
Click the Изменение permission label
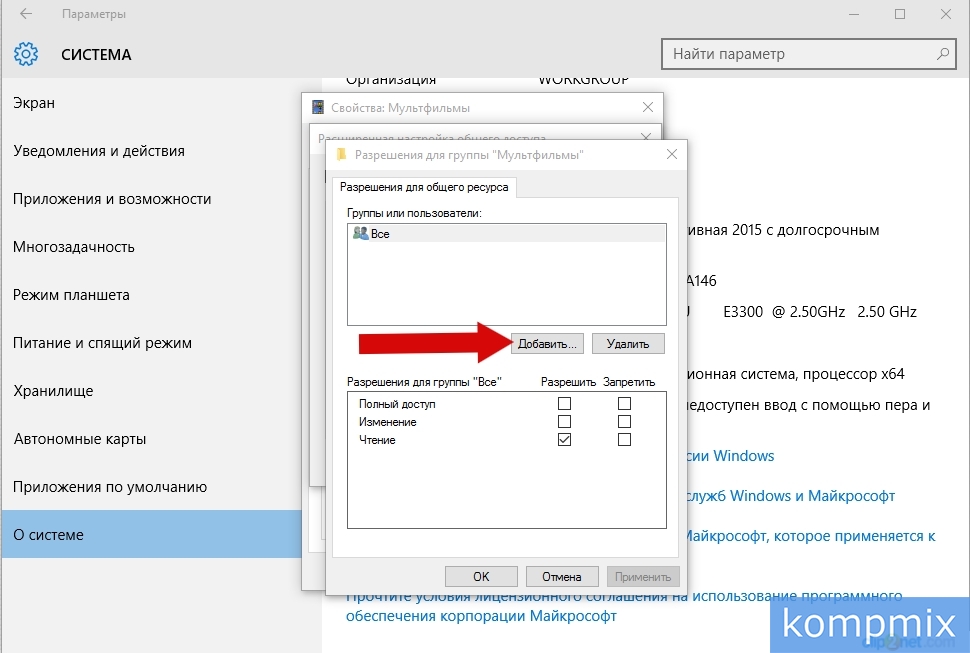pyautogui.click(x=388, y=422)
